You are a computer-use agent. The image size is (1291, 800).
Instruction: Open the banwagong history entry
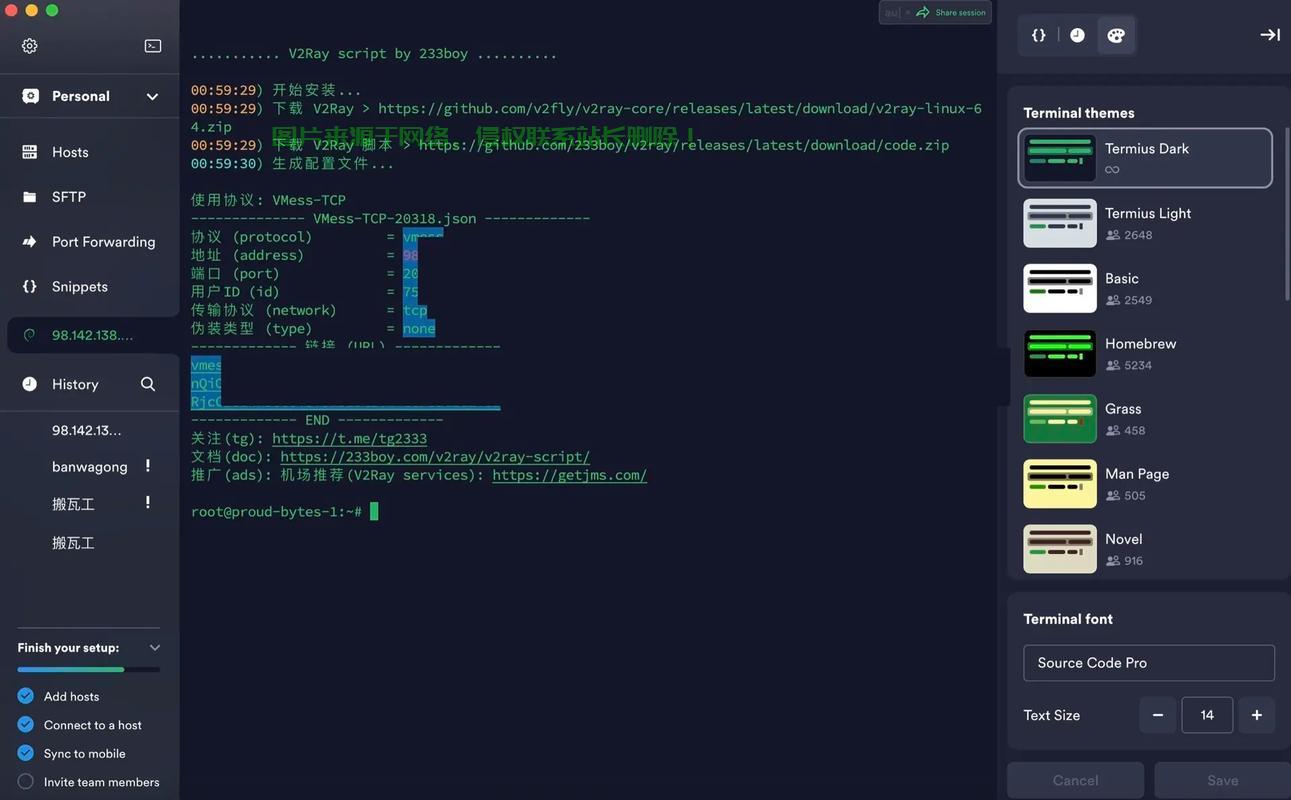(x=90, y=467)
